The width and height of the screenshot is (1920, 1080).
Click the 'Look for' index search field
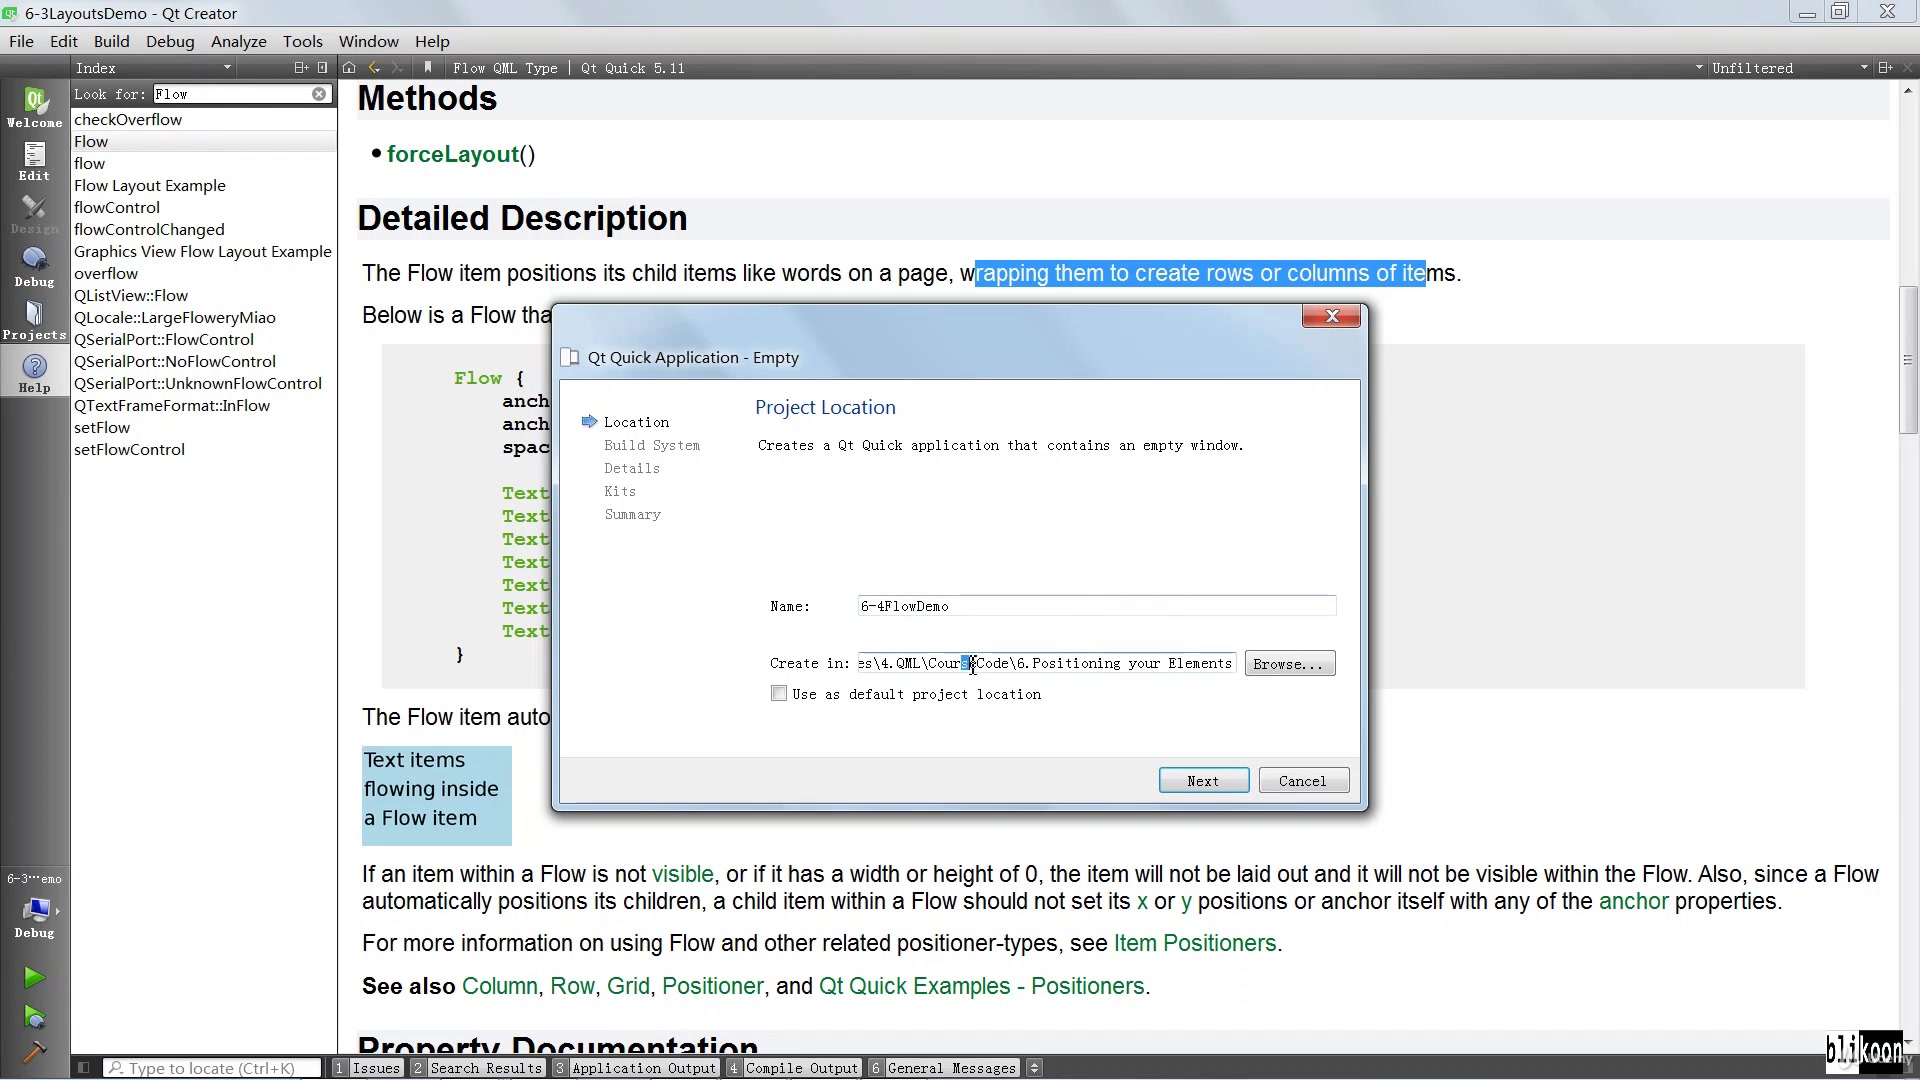click(243, 94)
